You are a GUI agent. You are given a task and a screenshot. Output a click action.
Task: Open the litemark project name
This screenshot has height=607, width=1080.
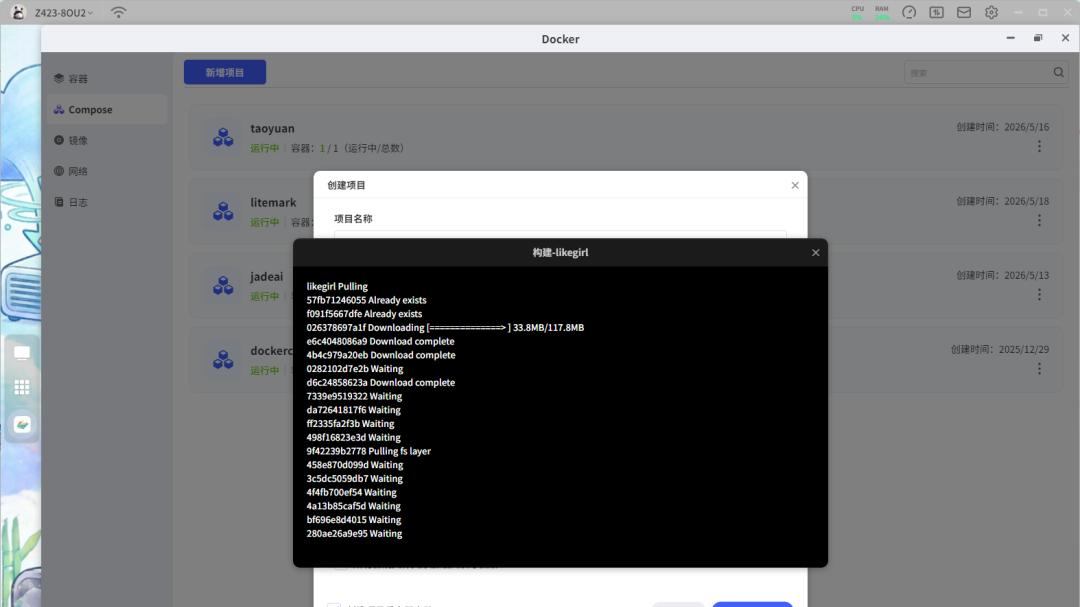coord(273,203)
